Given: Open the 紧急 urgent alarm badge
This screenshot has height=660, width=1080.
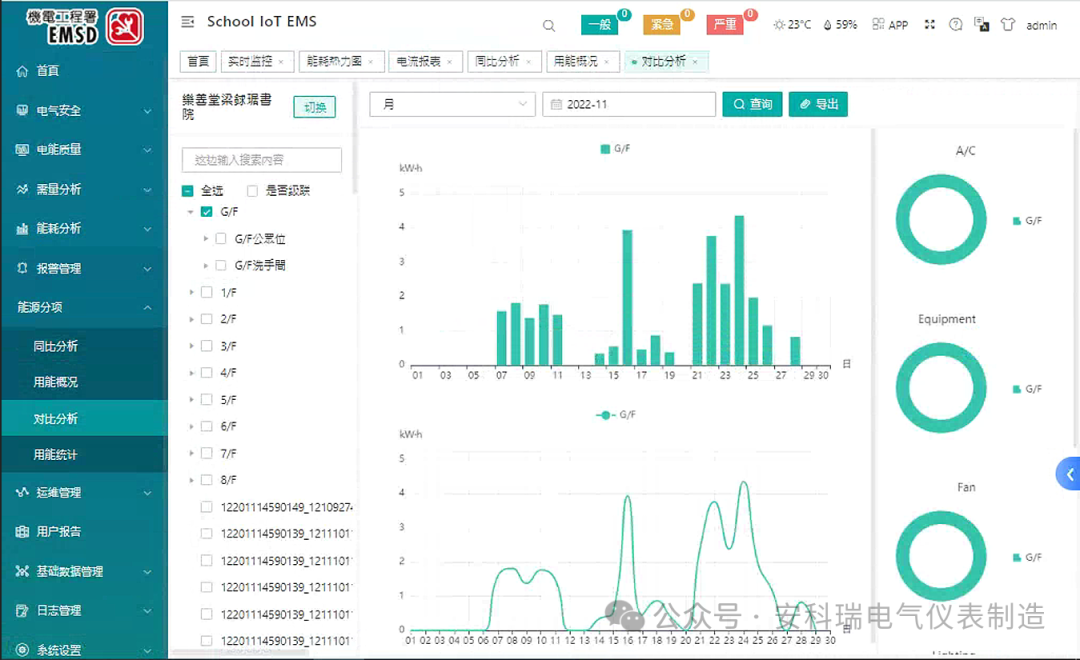Looking at the screenshot, I should pyautogui.click(x=662, y=25).
